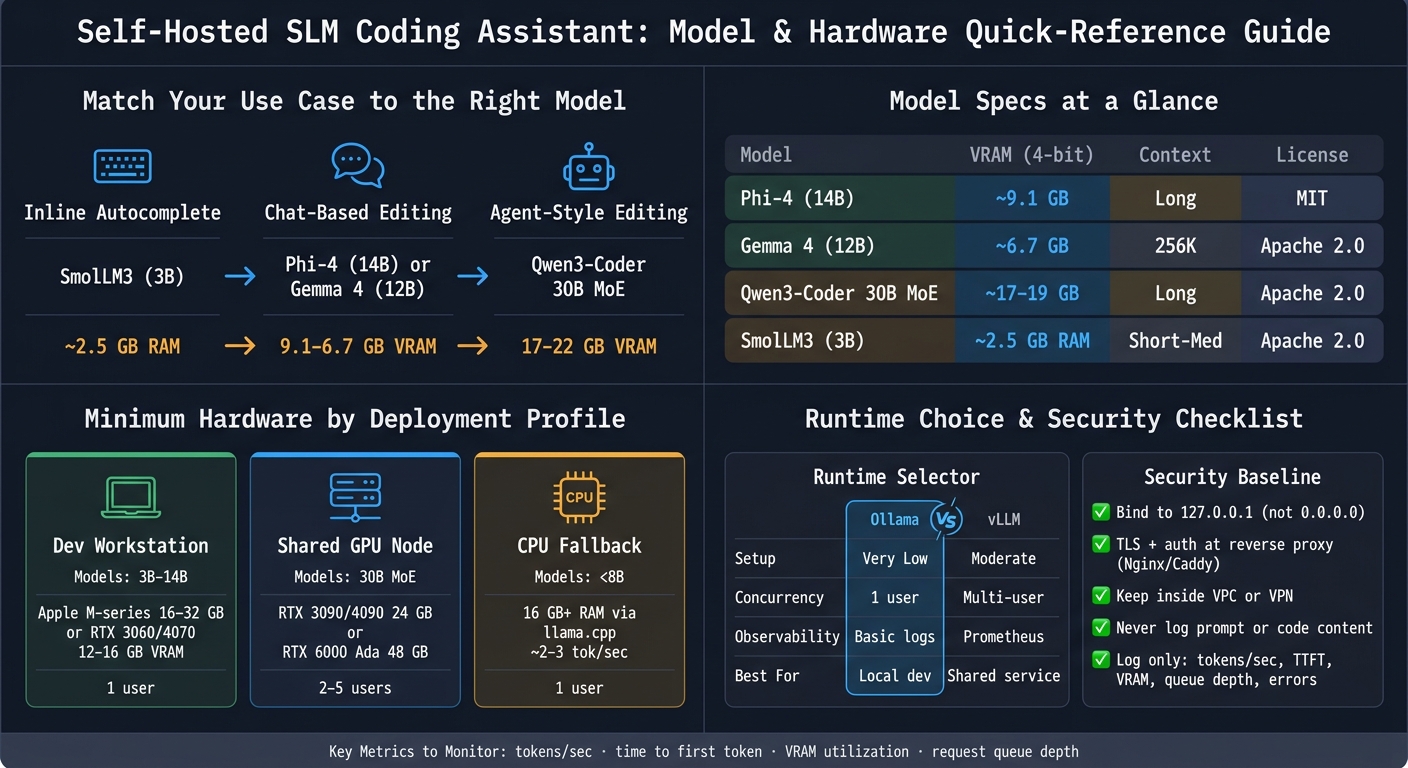
Task: Click the checkmark beside Keep inside VPC or VPN
Action: click(x=1101, y=595)
